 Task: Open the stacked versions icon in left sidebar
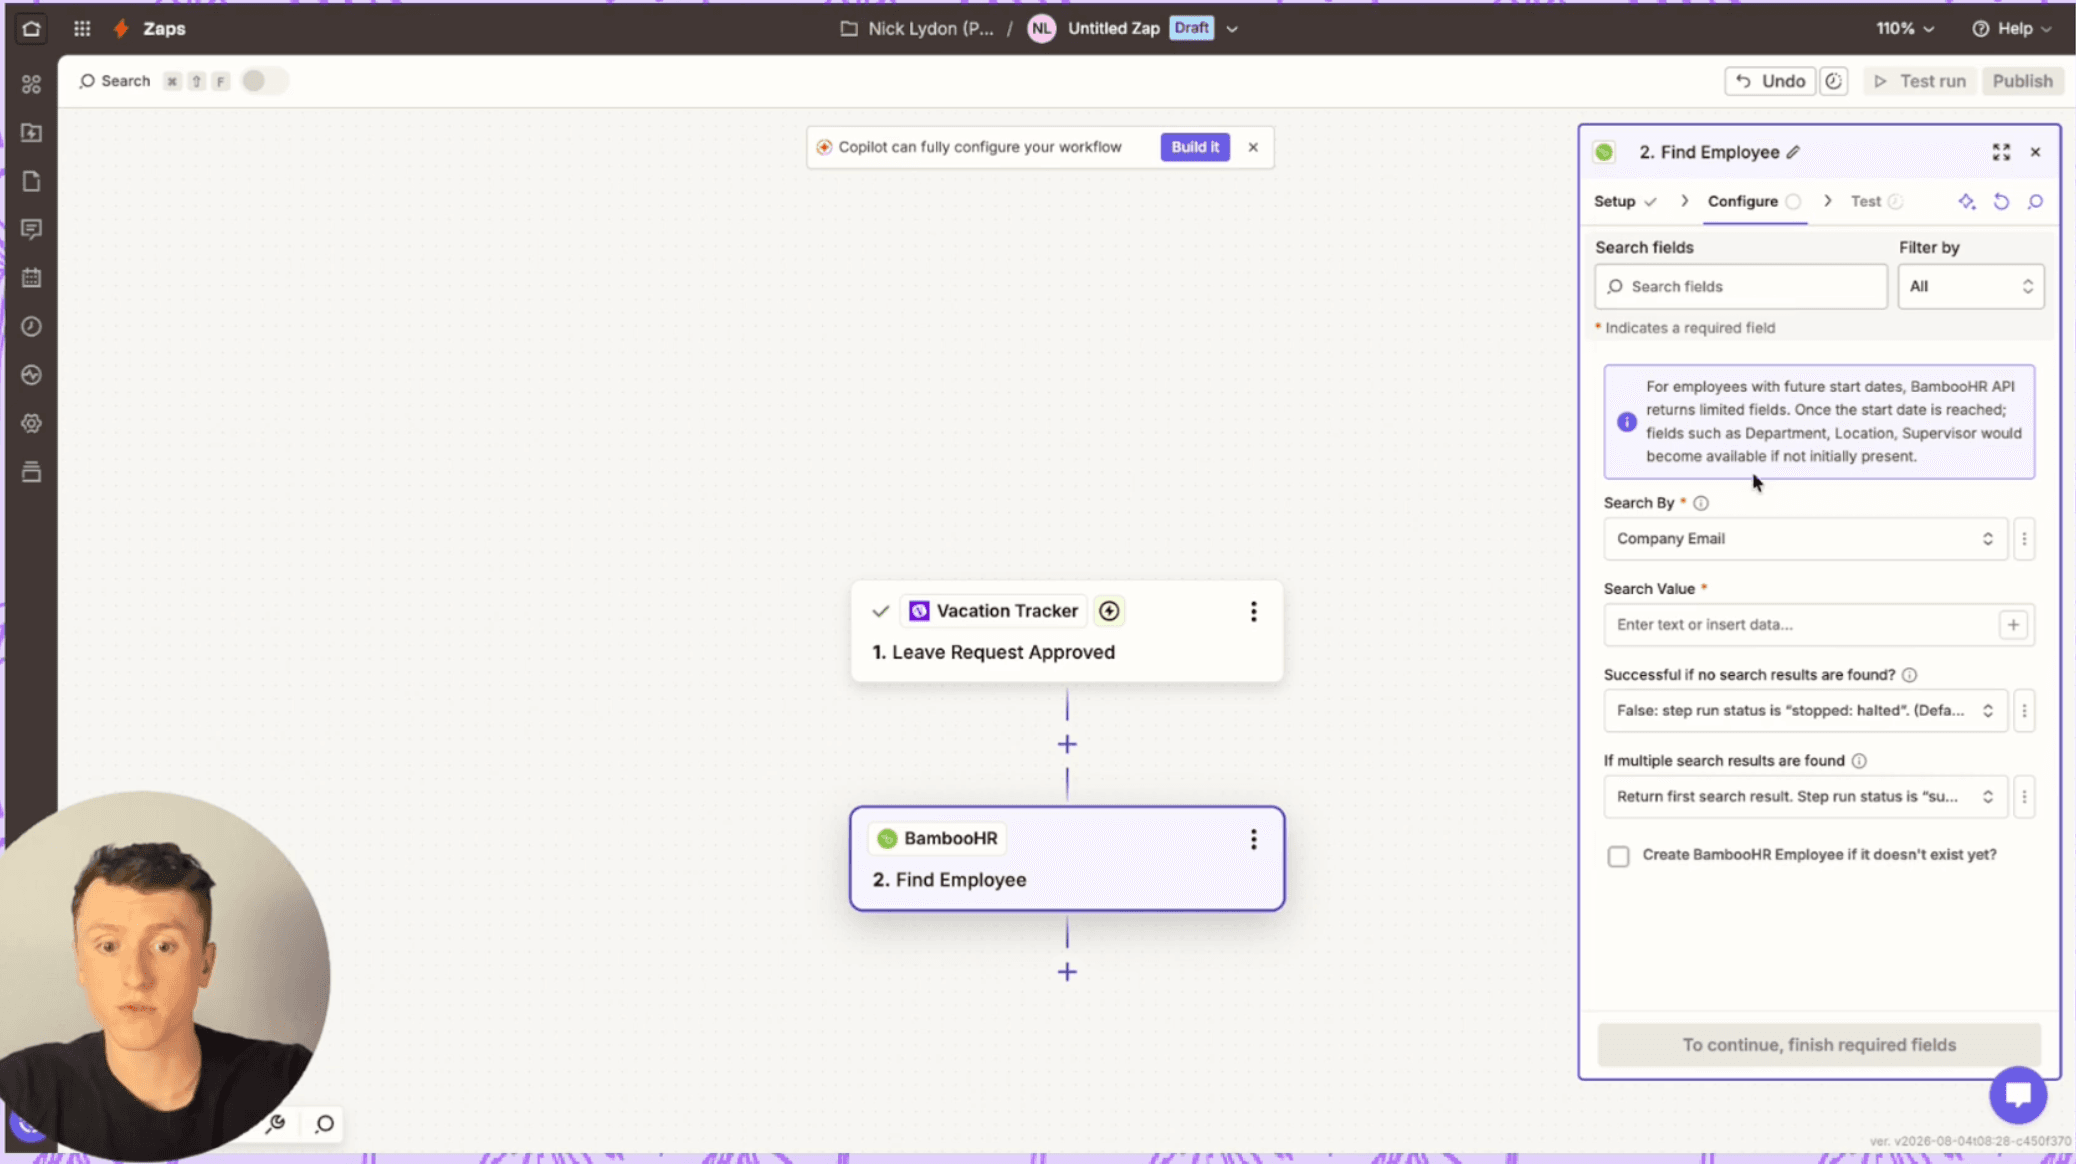(x=31, y=472)
